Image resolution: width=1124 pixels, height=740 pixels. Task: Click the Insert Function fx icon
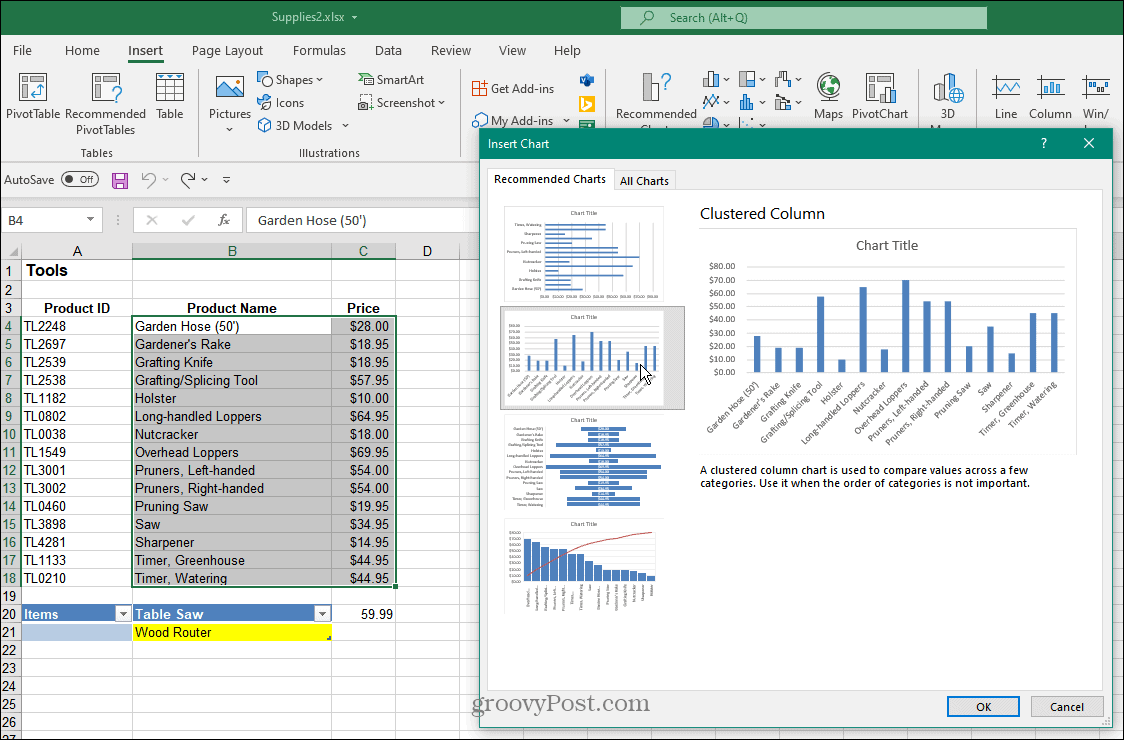click(224, 220)
